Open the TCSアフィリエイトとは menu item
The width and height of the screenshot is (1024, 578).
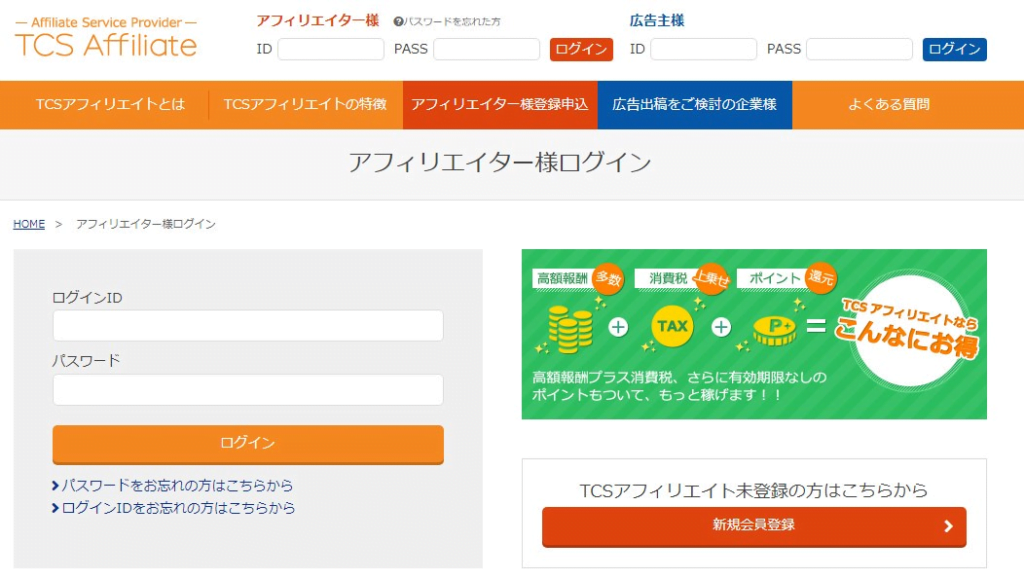pyautogui.click(x=110, y=104)
